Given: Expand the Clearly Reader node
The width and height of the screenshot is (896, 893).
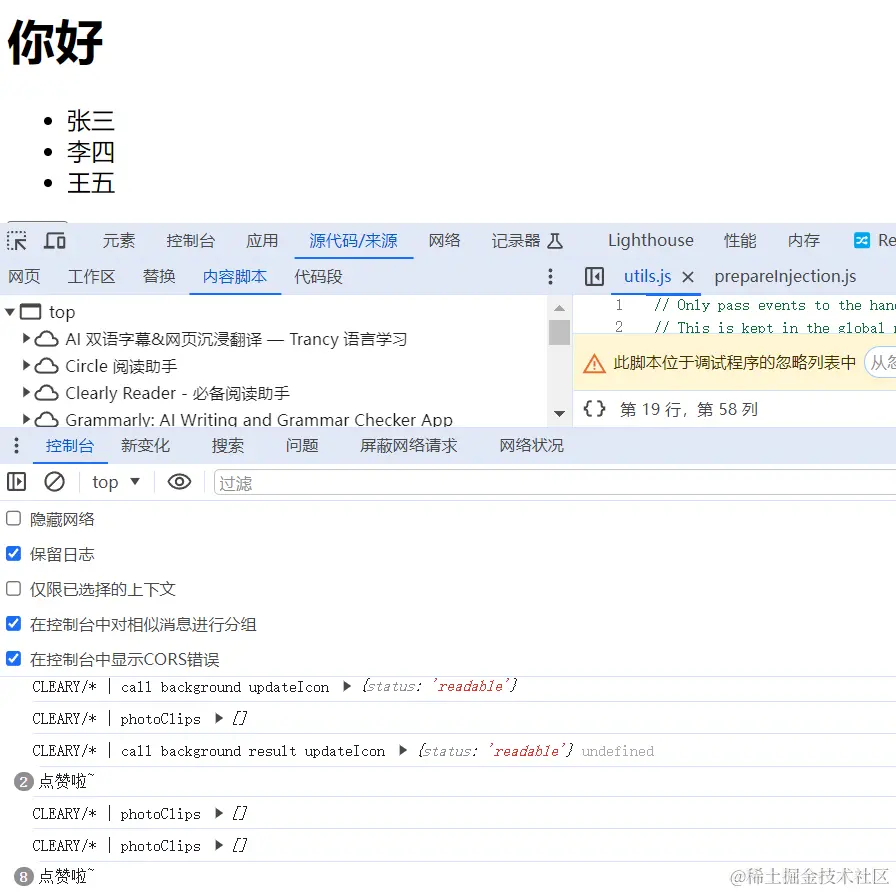Looking at the screenshot, I should coord(26,392).
